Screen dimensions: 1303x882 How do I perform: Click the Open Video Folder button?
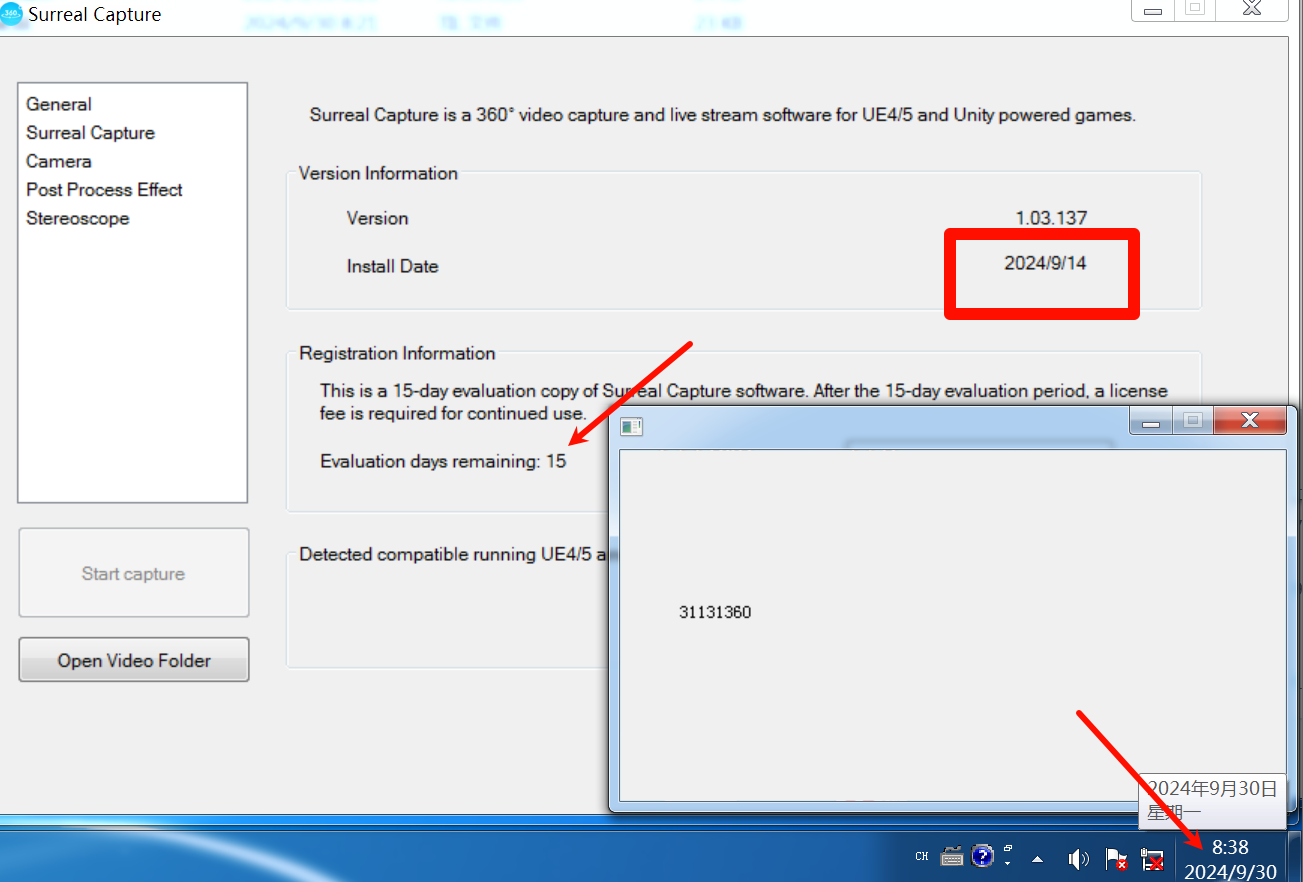[134, 661]
